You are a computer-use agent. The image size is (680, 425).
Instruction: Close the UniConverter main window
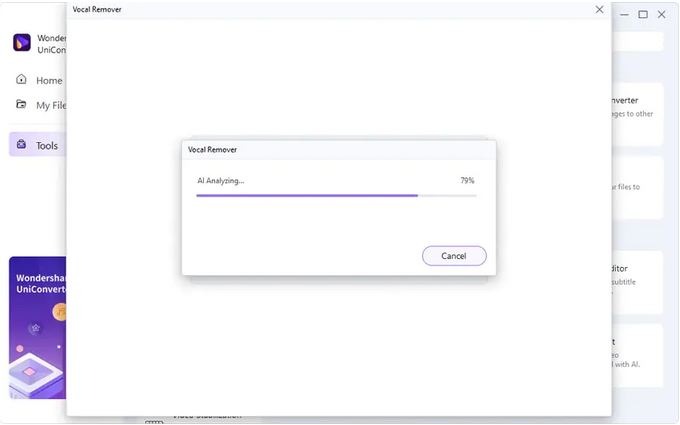point(661,15)
